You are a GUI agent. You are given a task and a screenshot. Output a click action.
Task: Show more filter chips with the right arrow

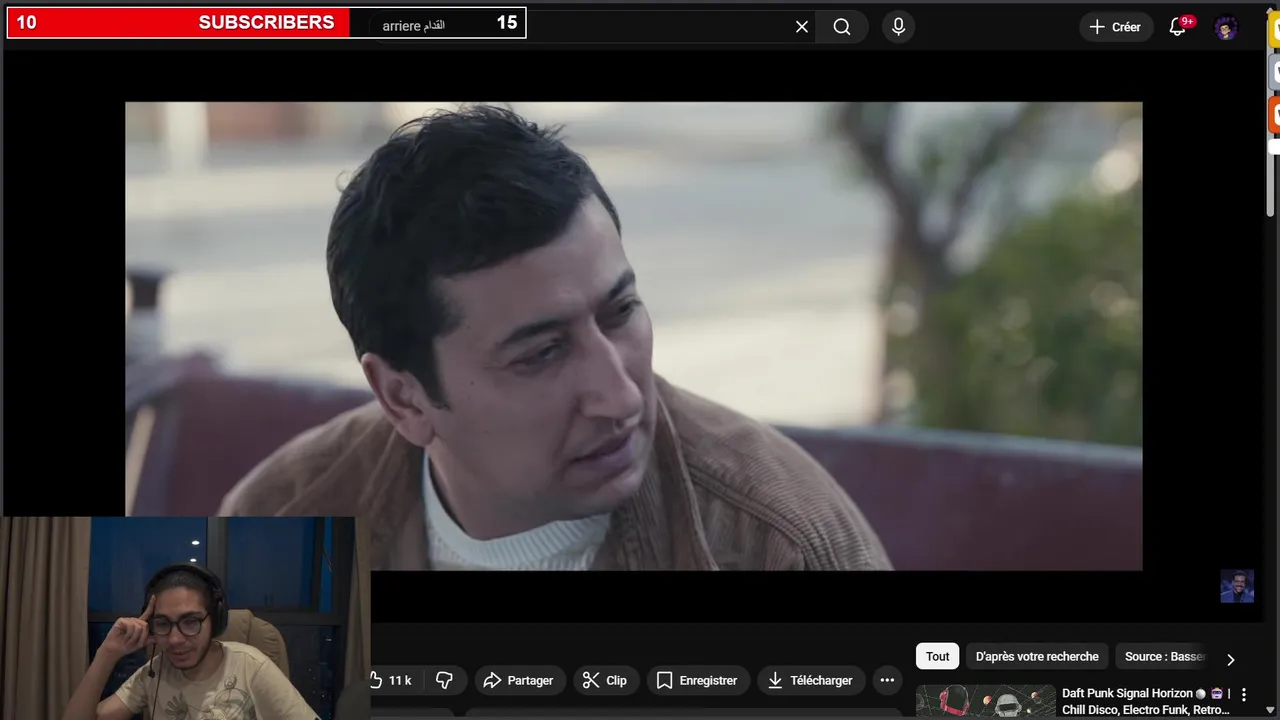click(1231, 658)
